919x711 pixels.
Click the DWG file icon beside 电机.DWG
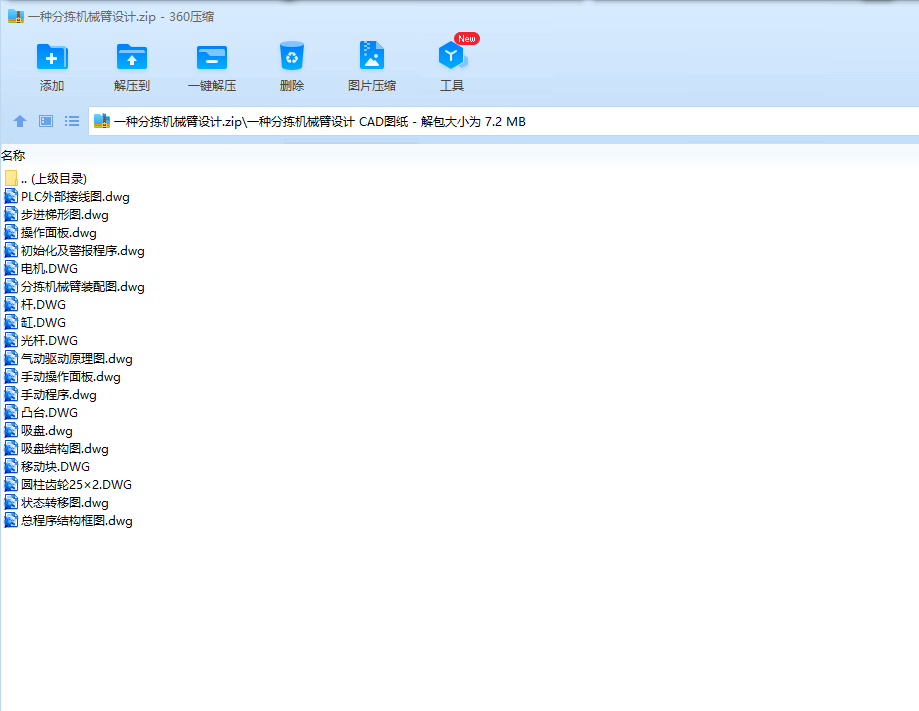point(11,268)
